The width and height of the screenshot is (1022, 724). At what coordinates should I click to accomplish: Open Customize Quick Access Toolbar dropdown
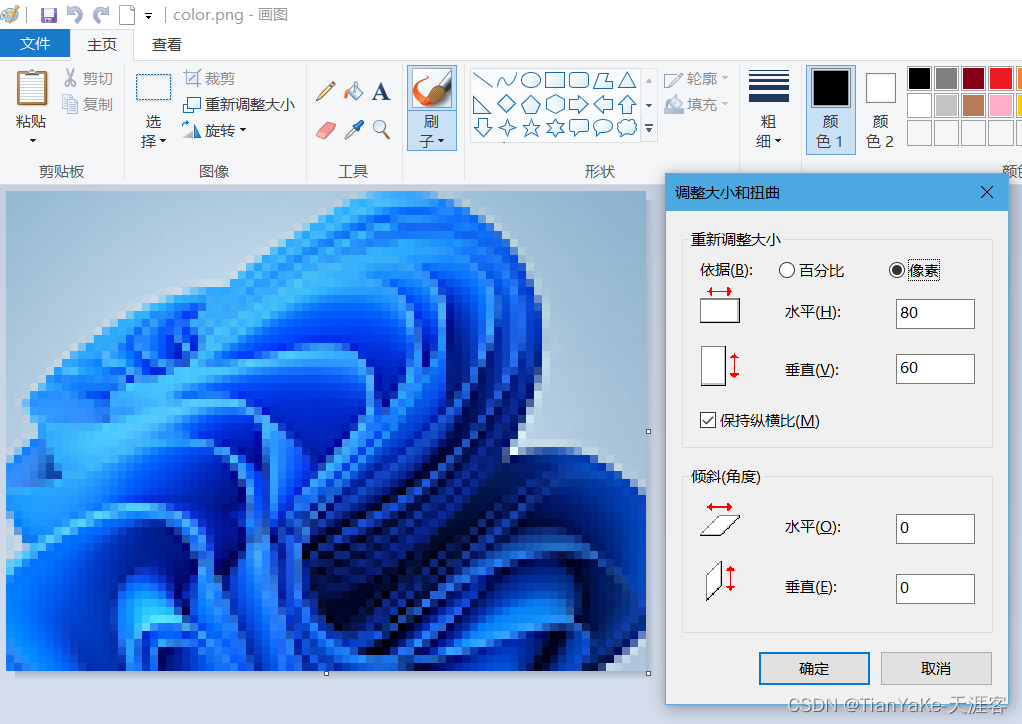pos(149,16)
